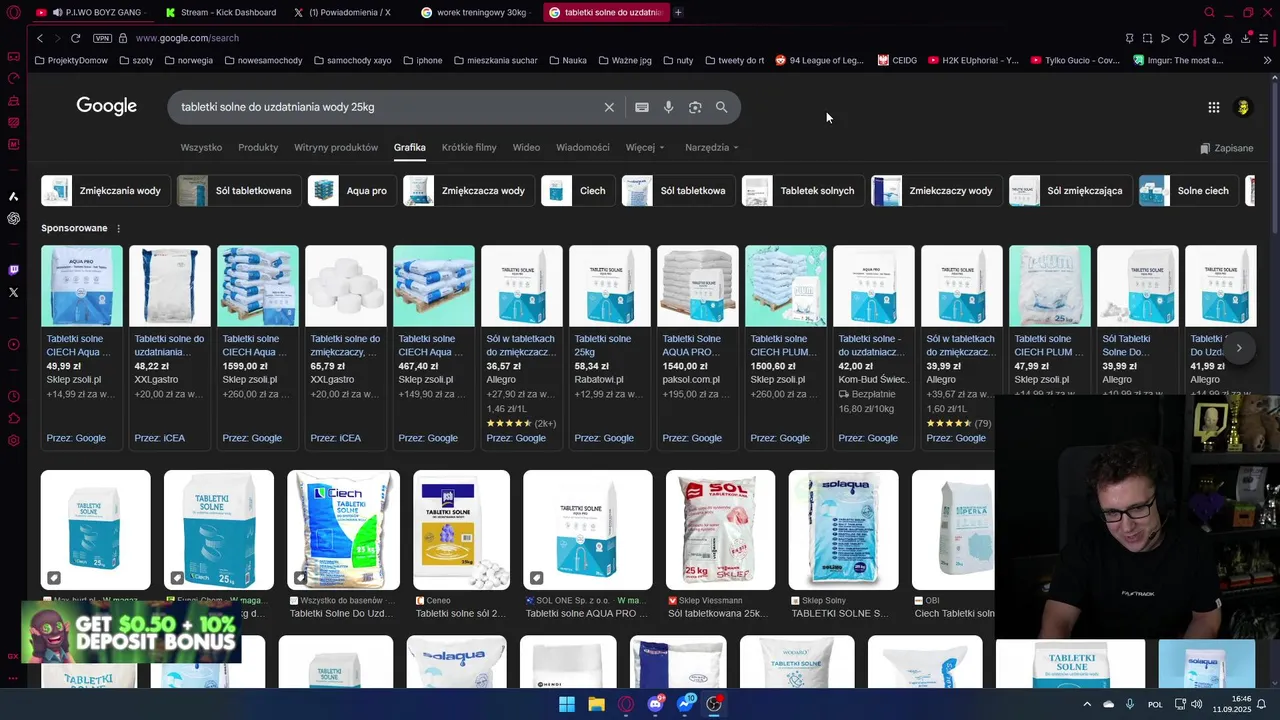Open GX Corner from sidebar

tap(13, 56)
